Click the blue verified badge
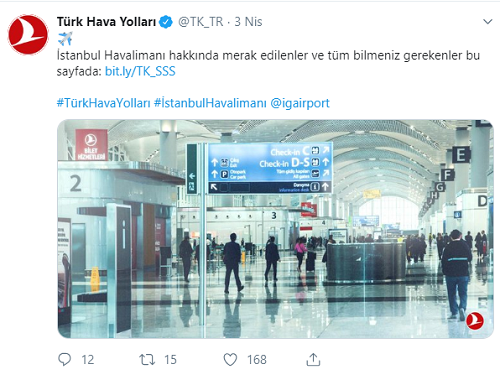This screenshot has width=500, height=380. pyautogui.click(x=166, y=22)
